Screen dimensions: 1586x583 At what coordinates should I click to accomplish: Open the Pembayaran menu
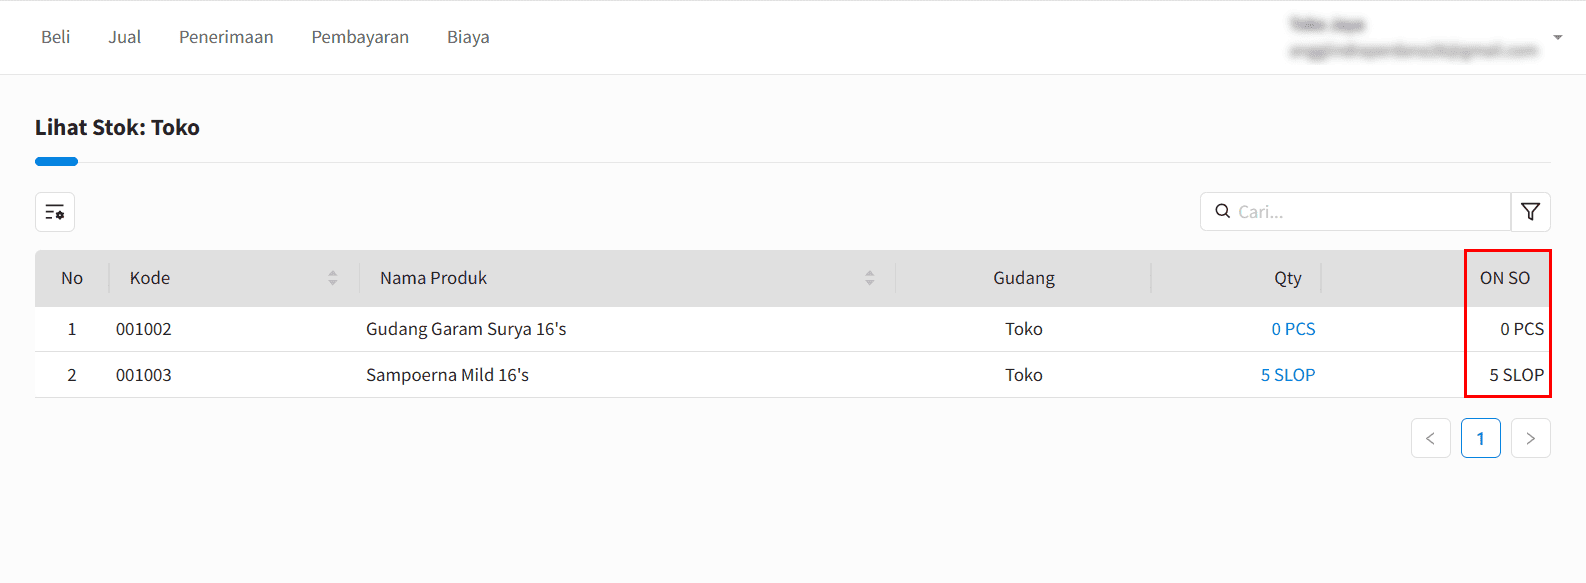pyautogui.click(x=360, y=37)
